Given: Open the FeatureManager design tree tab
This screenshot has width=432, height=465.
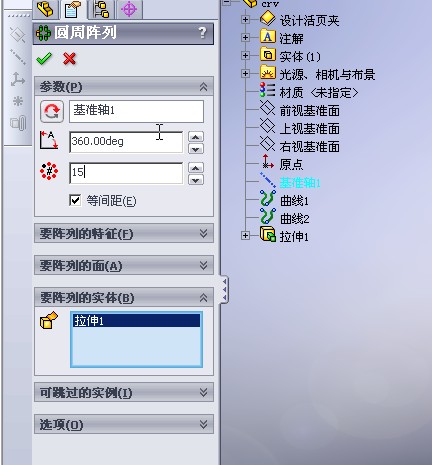Looking at the screenshot, I should click(x=45, y=9).
